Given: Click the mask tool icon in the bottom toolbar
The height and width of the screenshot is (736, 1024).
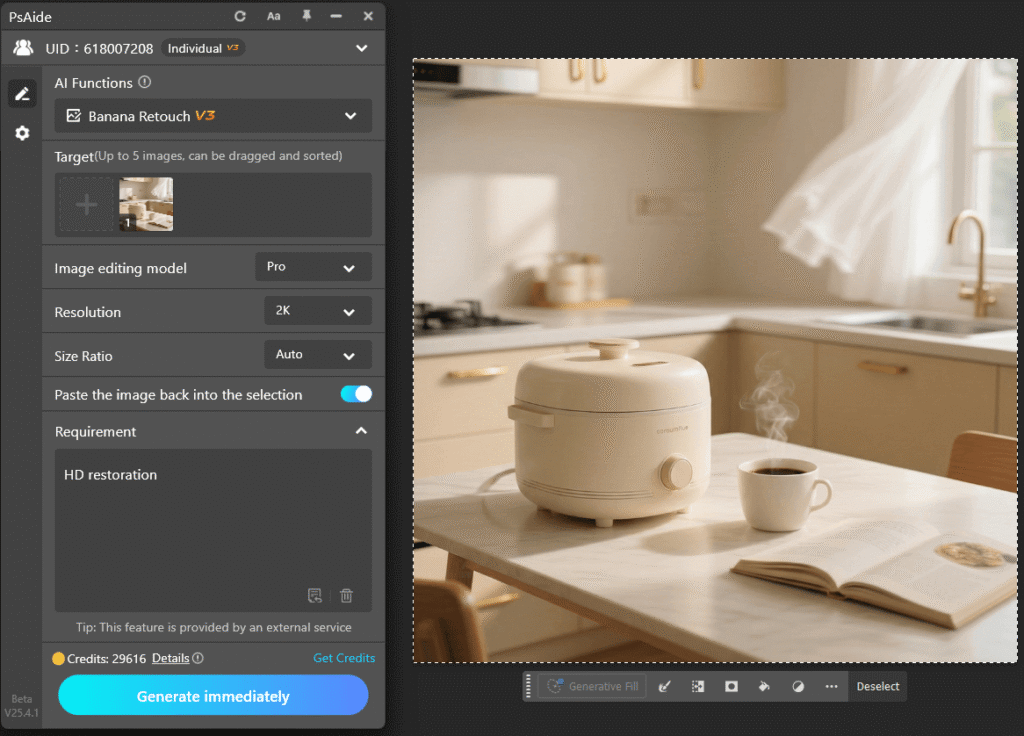Looking at the screenshot, I should tap(731, 686).
